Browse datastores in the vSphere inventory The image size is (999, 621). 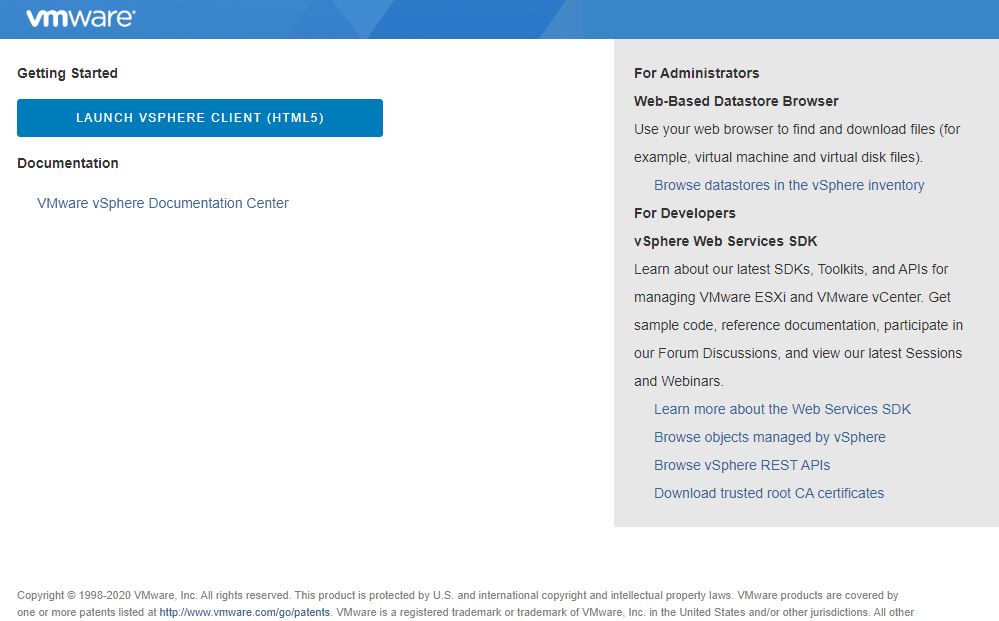coord(789,185)
